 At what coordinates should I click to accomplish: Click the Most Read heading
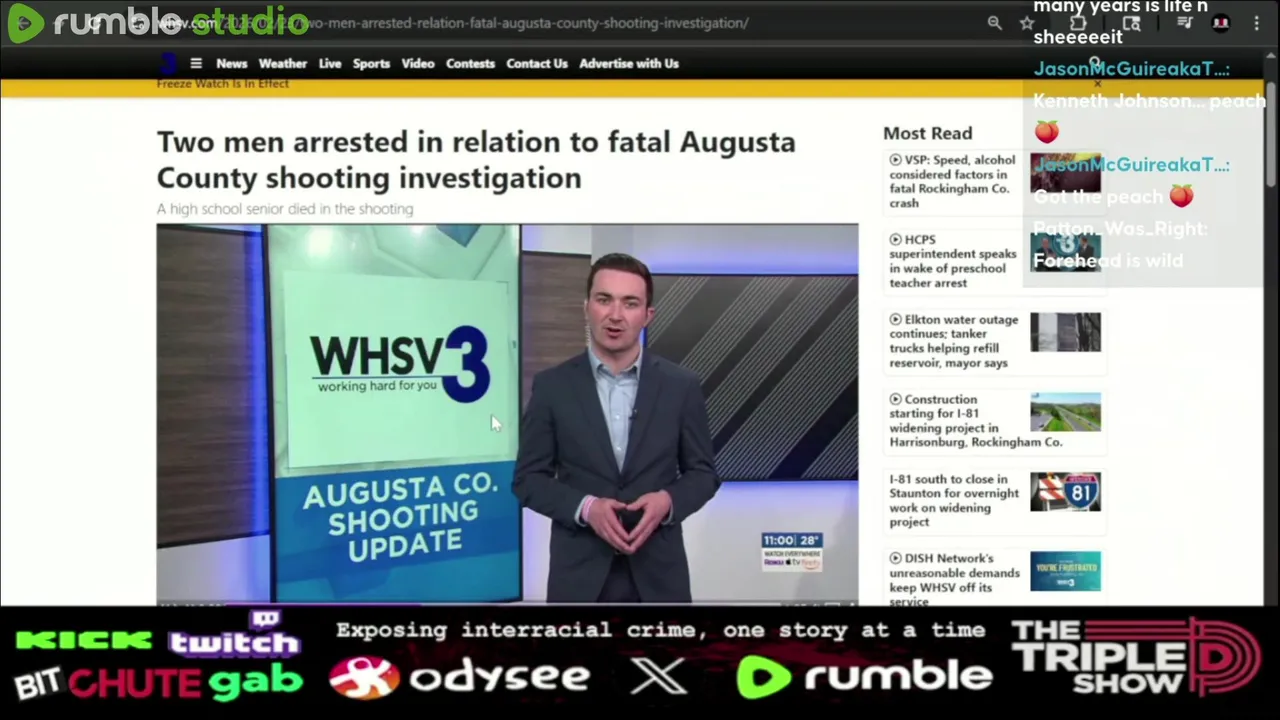click(x=927, y=133)
